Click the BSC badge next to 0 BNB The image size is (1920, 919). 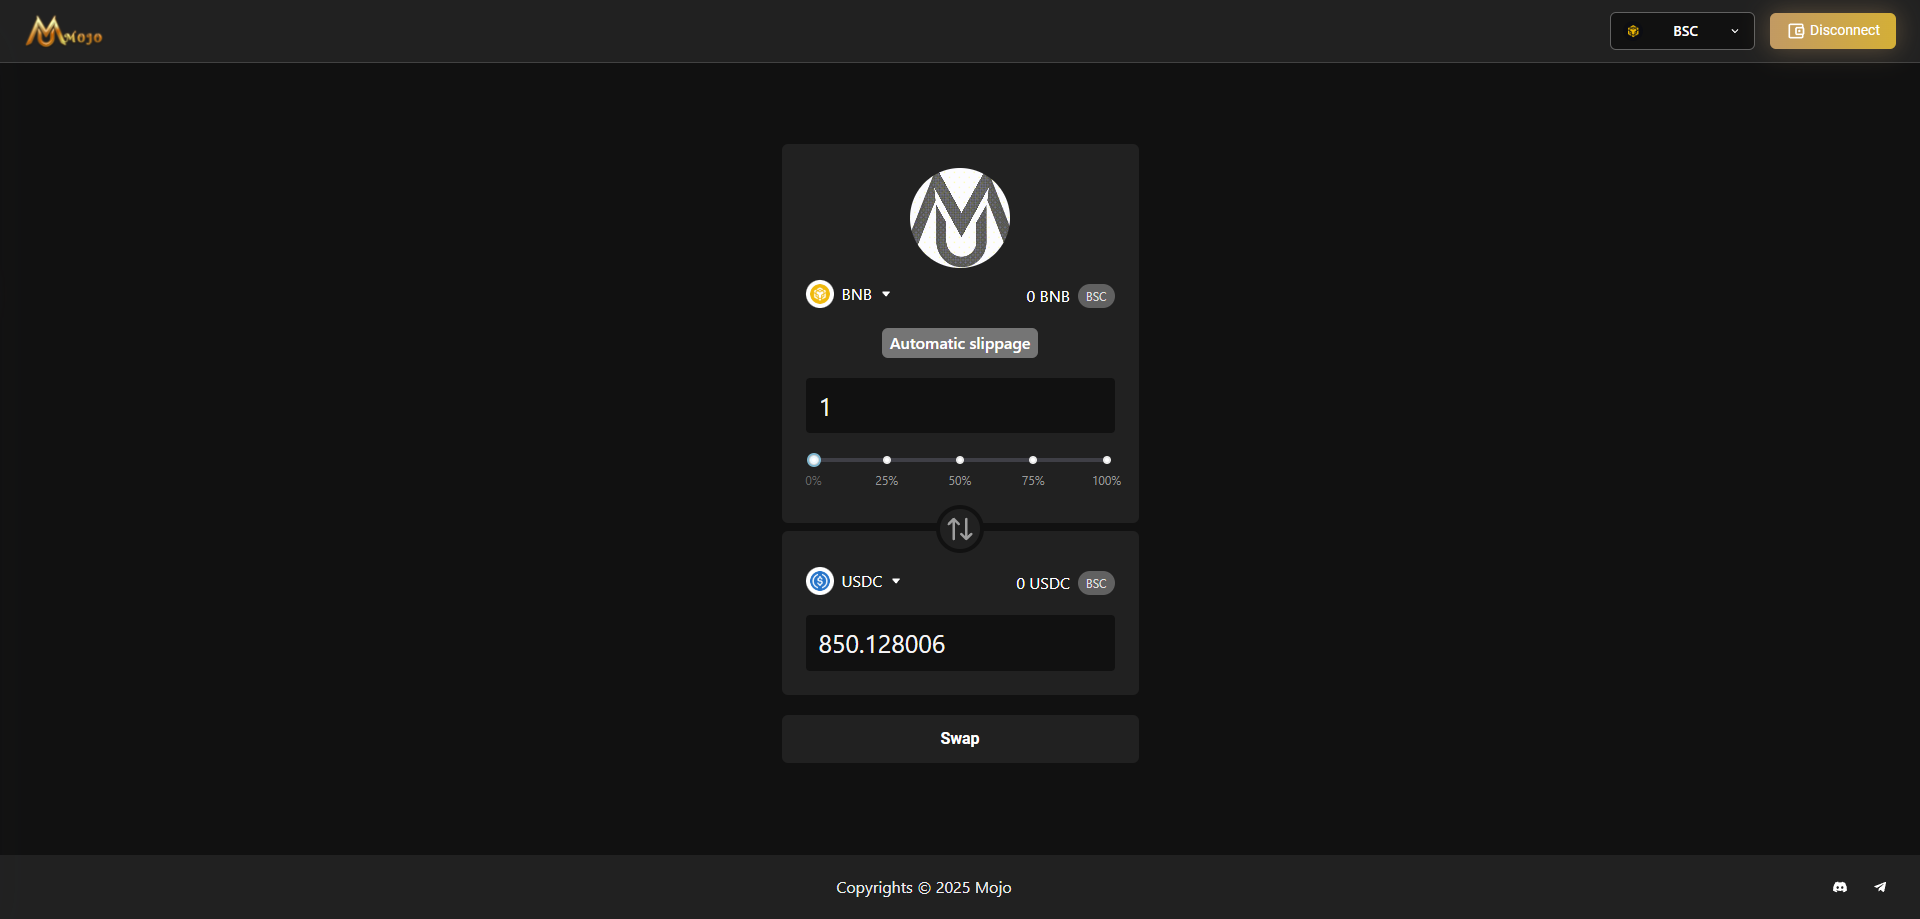click(1096, 296)
